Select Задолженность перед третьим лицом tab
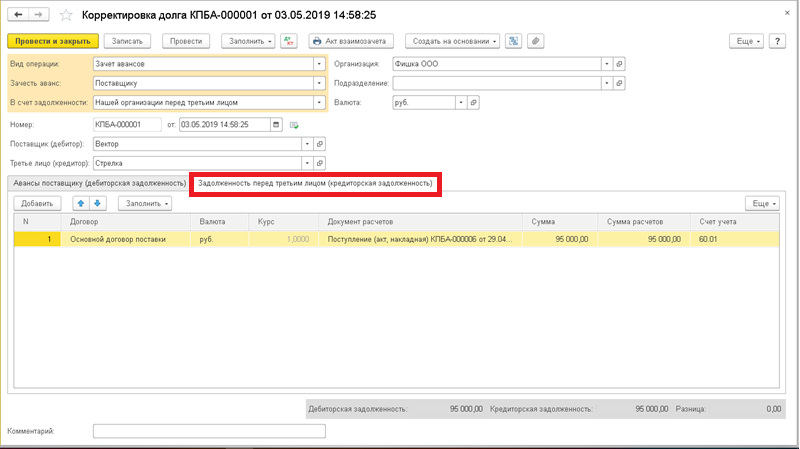Image resolution: width=800 pixels, height=449 pixels. (315, 183)
